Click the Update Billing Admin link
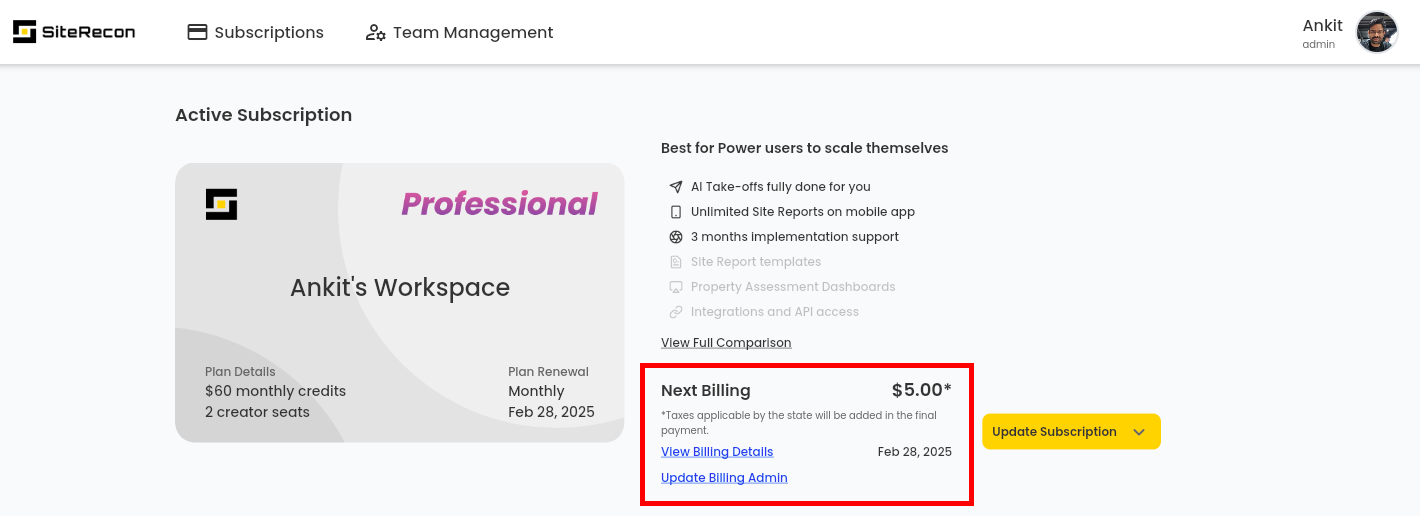This screenshot has height=516, width=1420. pos(724,478)
